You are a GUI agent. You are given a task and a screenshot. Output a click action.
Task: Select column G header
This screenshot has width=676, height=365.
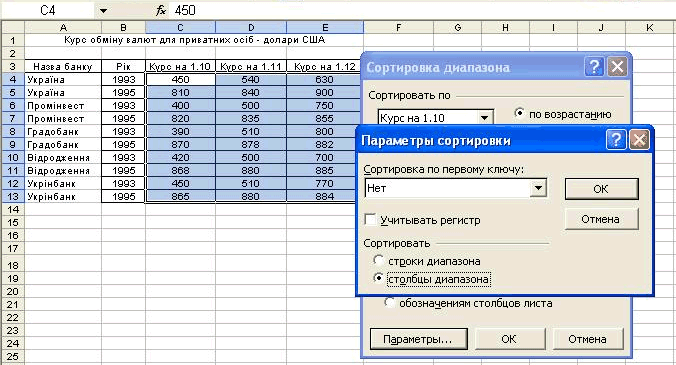[458, 28]
